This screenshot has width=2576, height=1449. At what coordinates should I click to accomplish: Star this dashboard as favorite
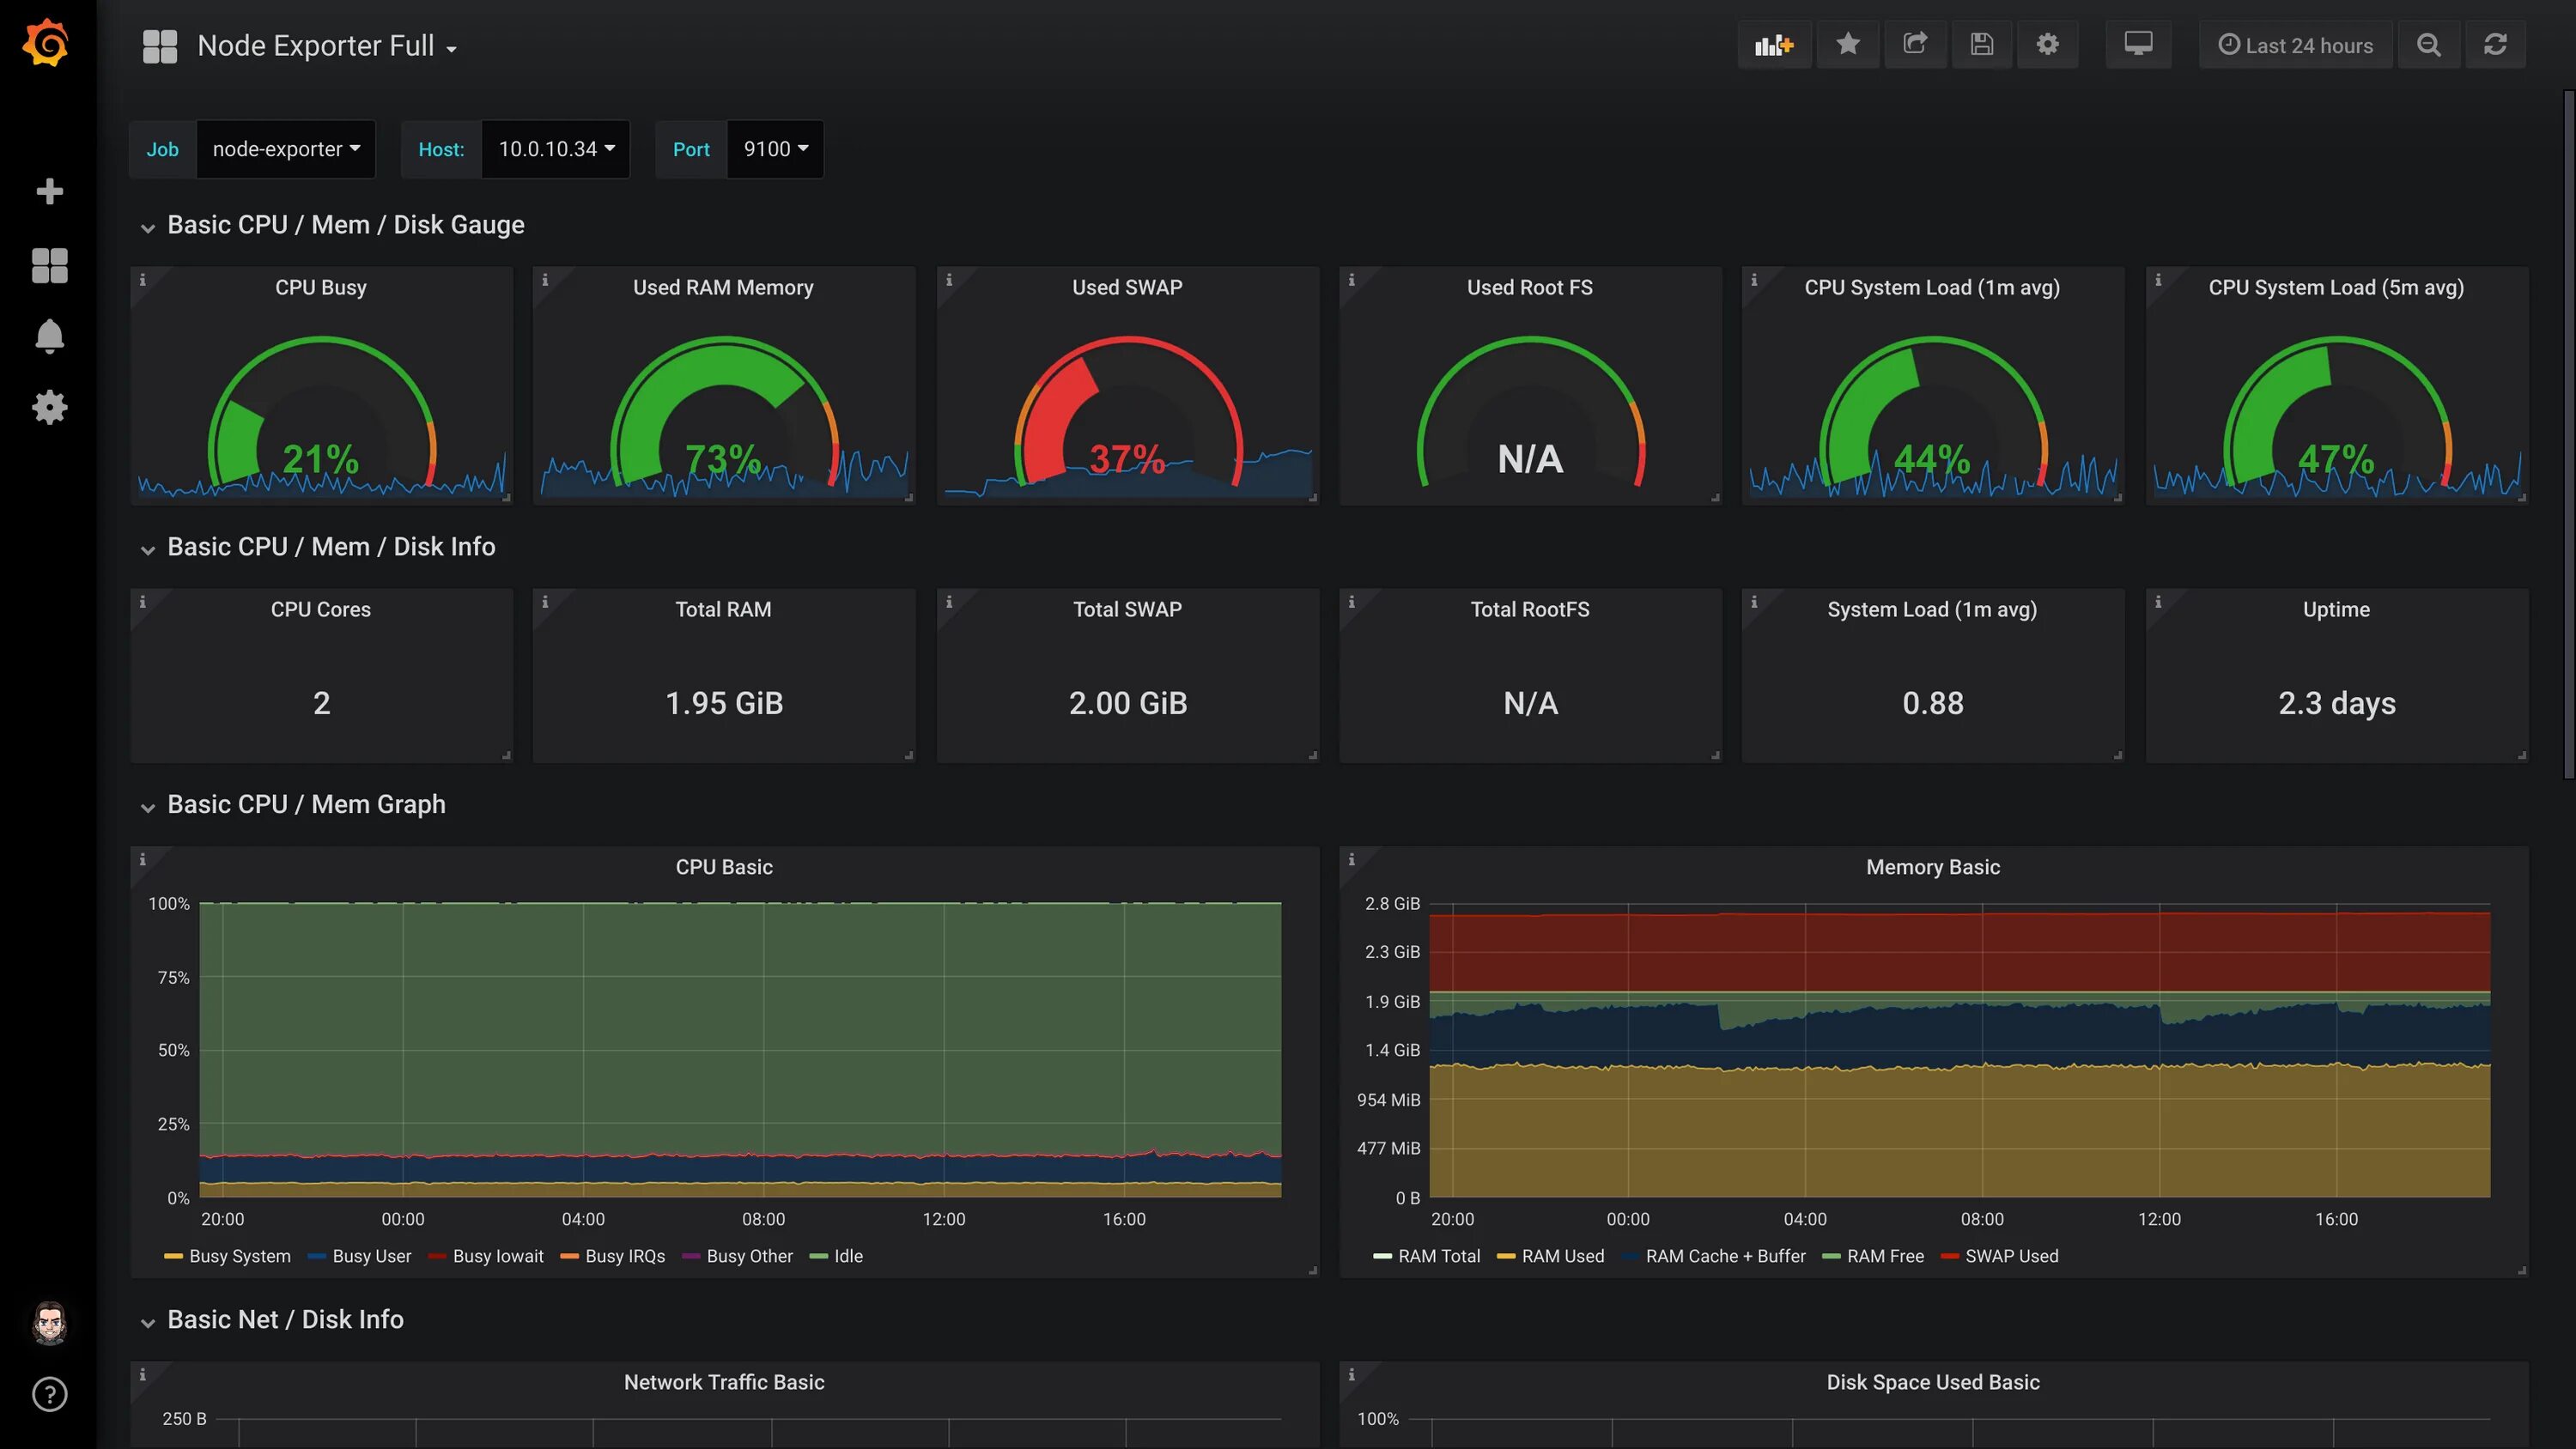1848,45
